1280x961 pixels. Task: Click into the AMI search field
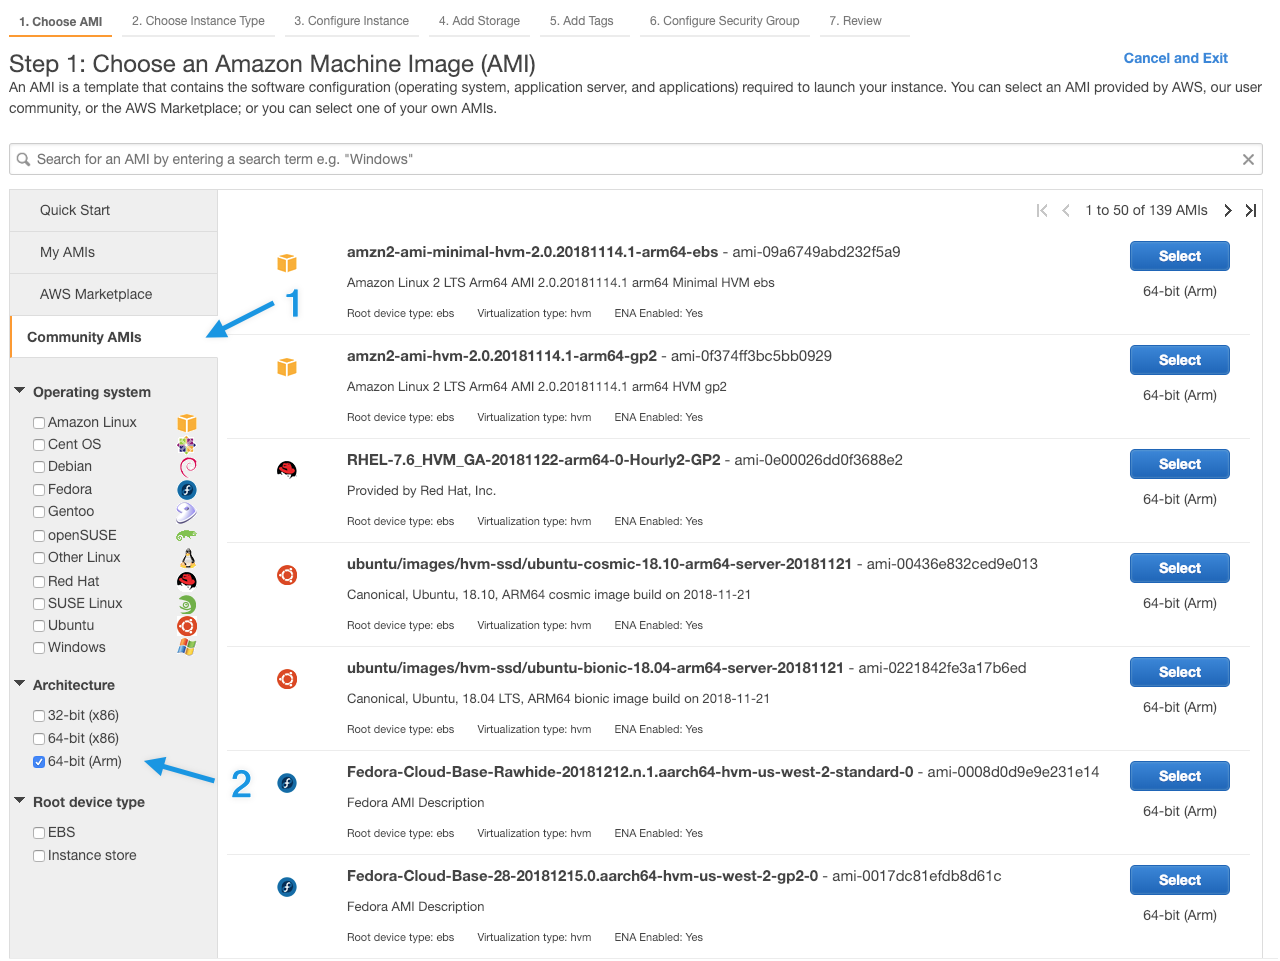point(635,159)
